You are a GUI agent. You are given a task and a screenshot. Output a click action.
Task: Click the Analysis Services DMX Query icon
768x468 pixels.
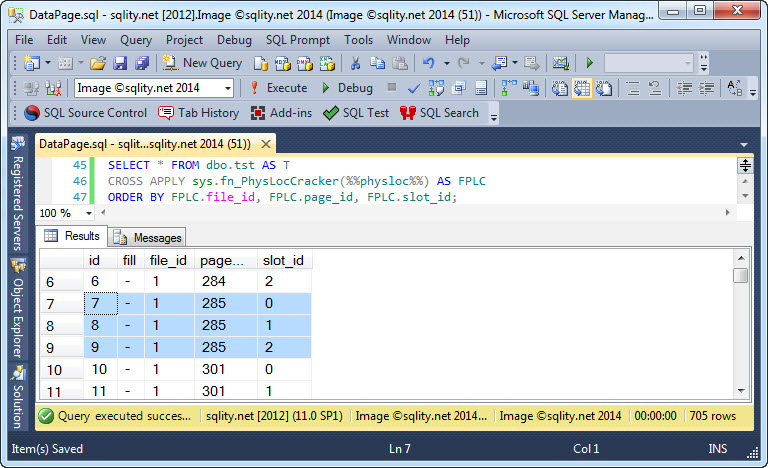305,63
